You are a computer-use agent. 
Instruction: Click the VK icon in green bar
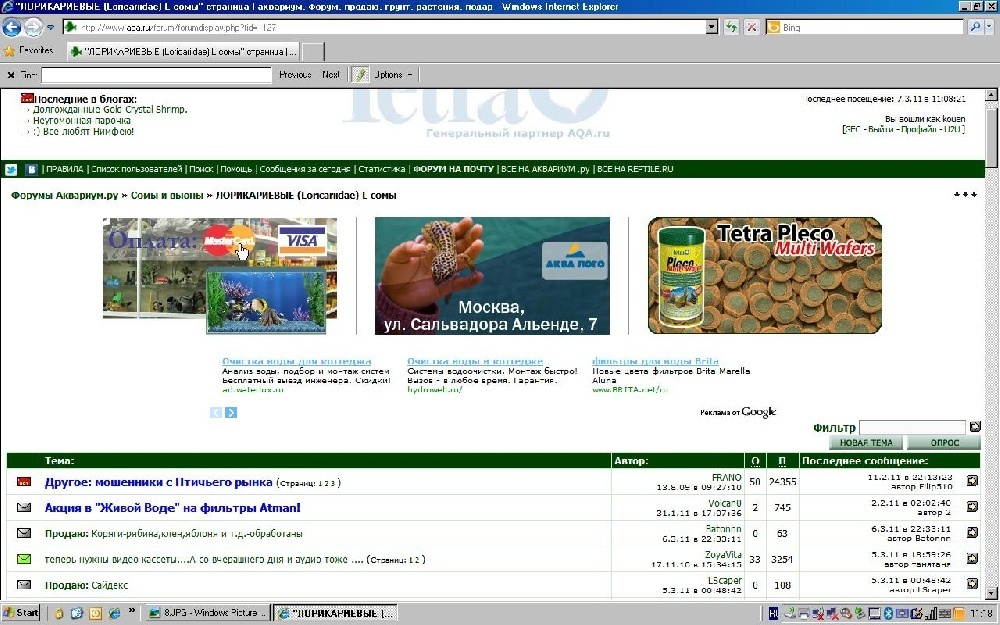[31, 169]
